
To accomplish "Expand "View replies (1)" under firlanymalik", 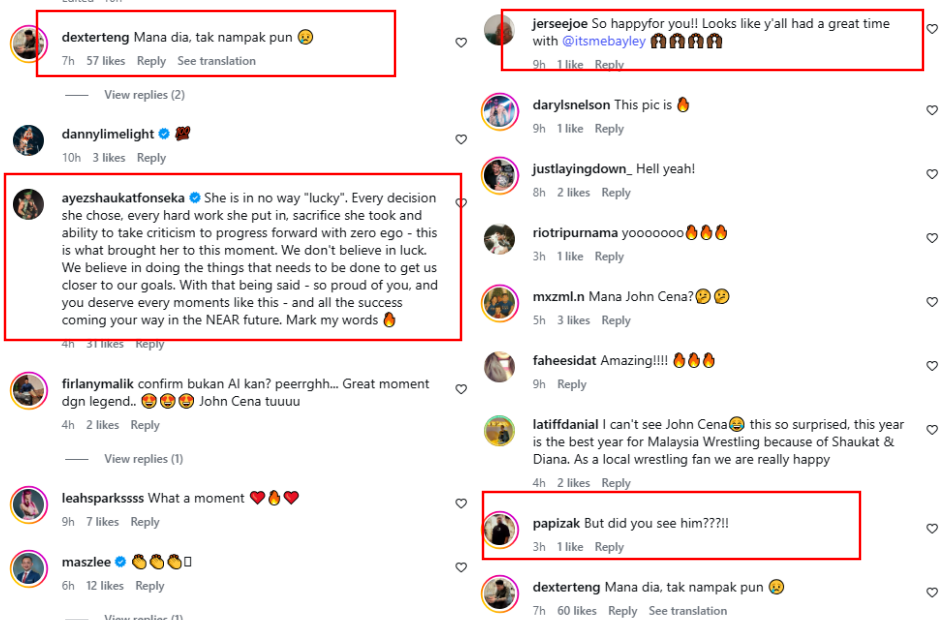I will (143, 459).
